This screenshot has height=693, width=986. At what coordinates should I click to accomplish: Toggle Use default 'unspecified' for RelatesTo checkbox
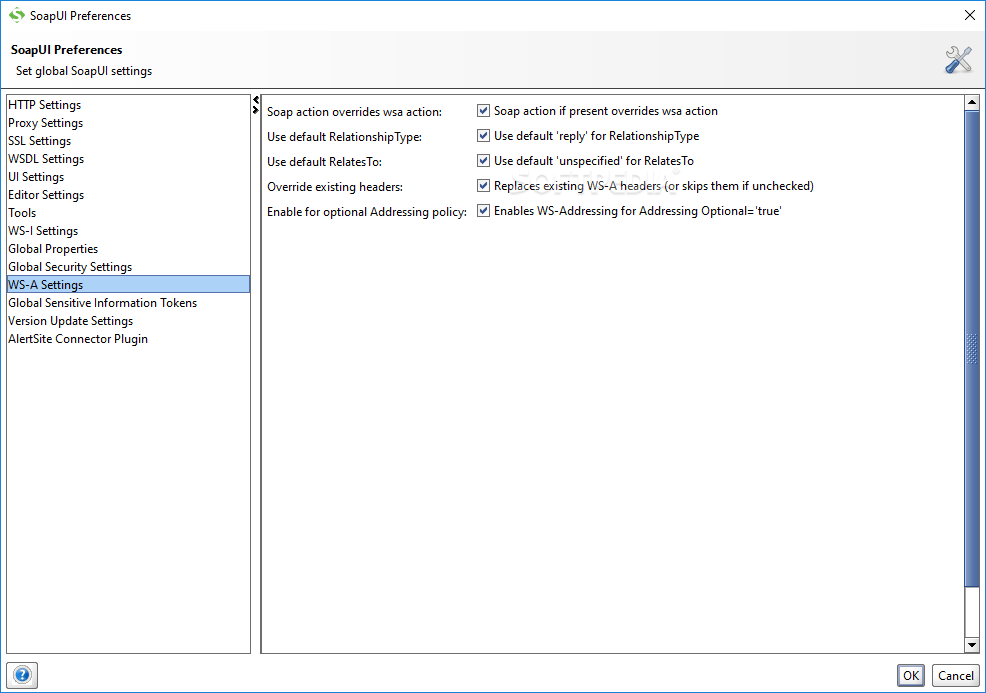(483, 161)
